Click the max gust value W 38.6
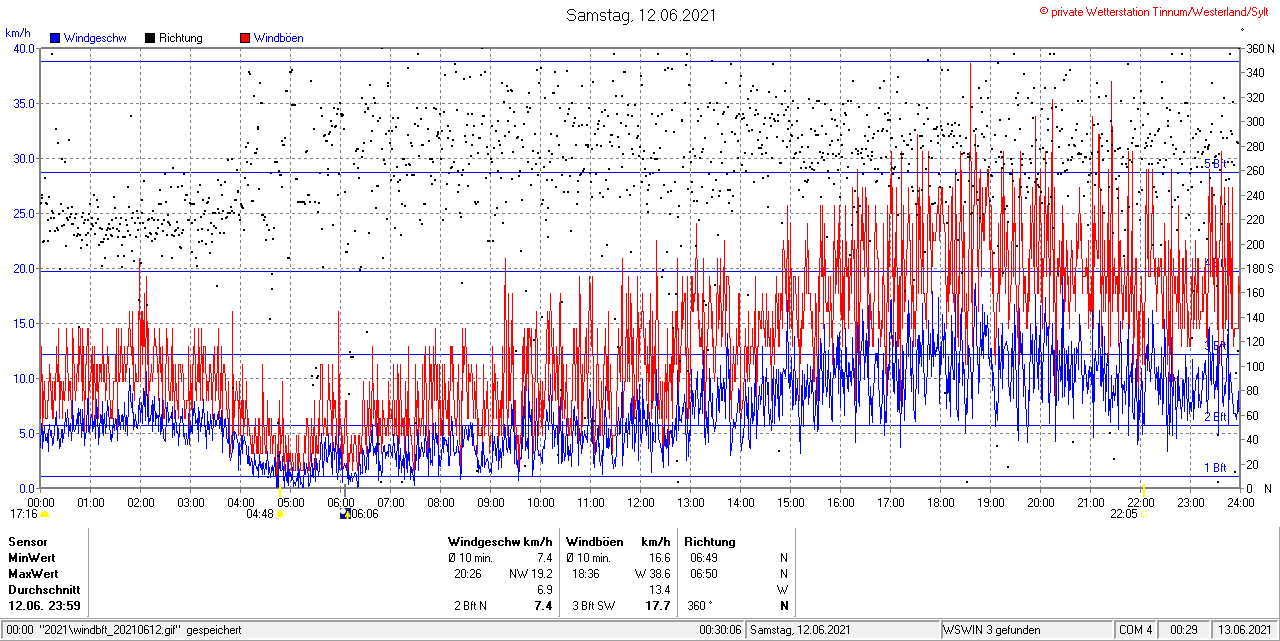 coord(652,574)
